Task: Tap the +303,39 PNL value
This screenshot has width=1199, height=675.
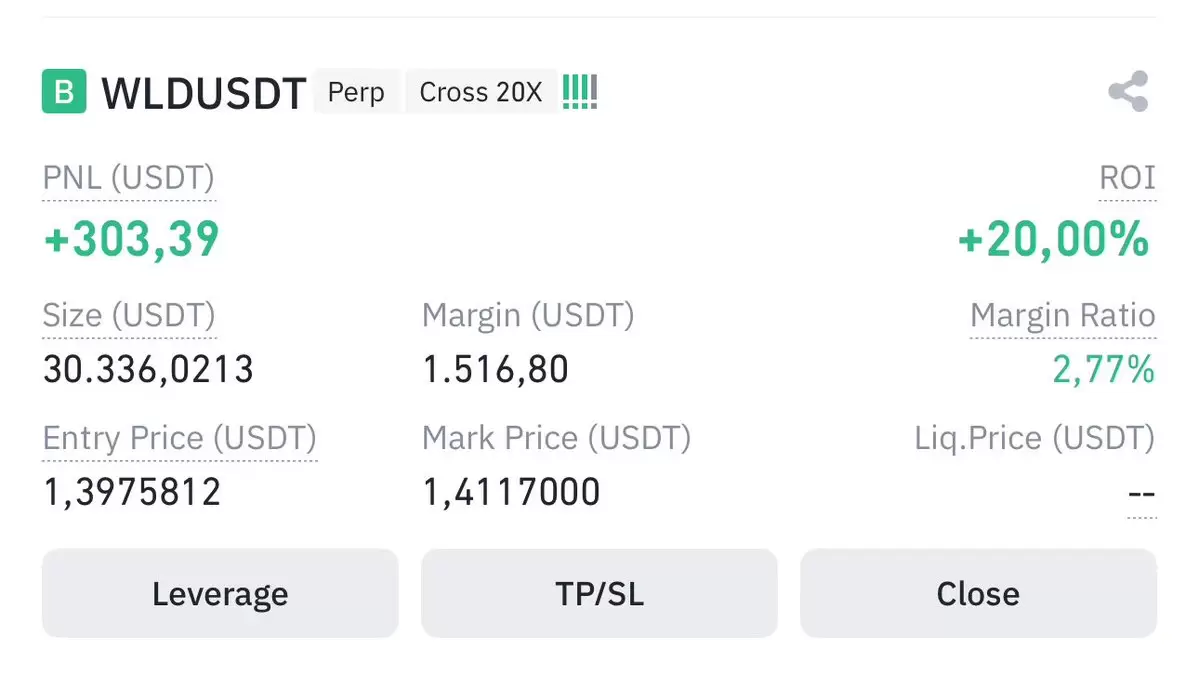Action: point(132,239)
